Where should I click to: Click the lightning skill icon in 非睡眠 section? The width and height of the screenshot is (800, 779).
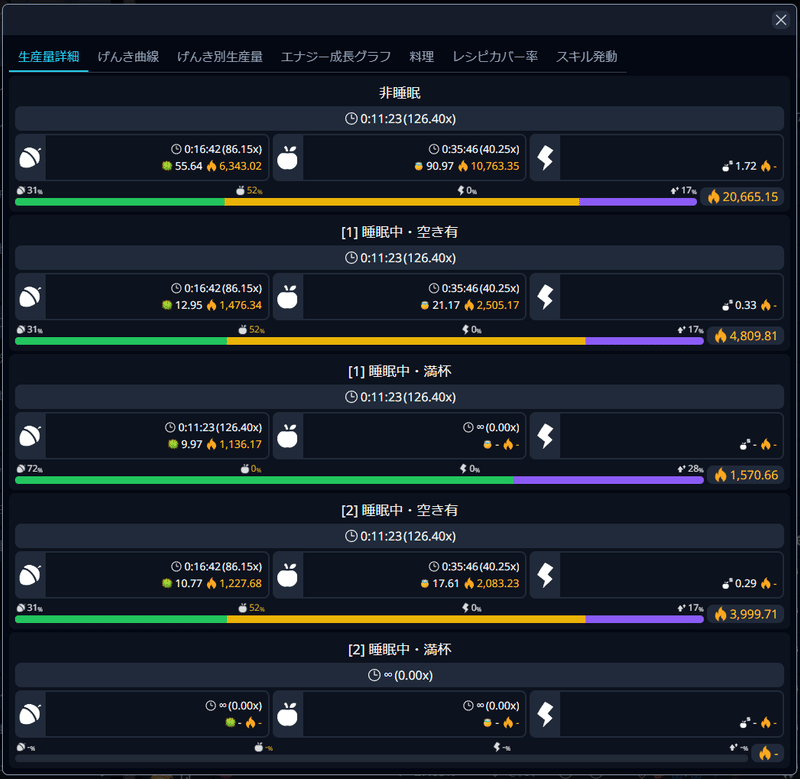544,158
